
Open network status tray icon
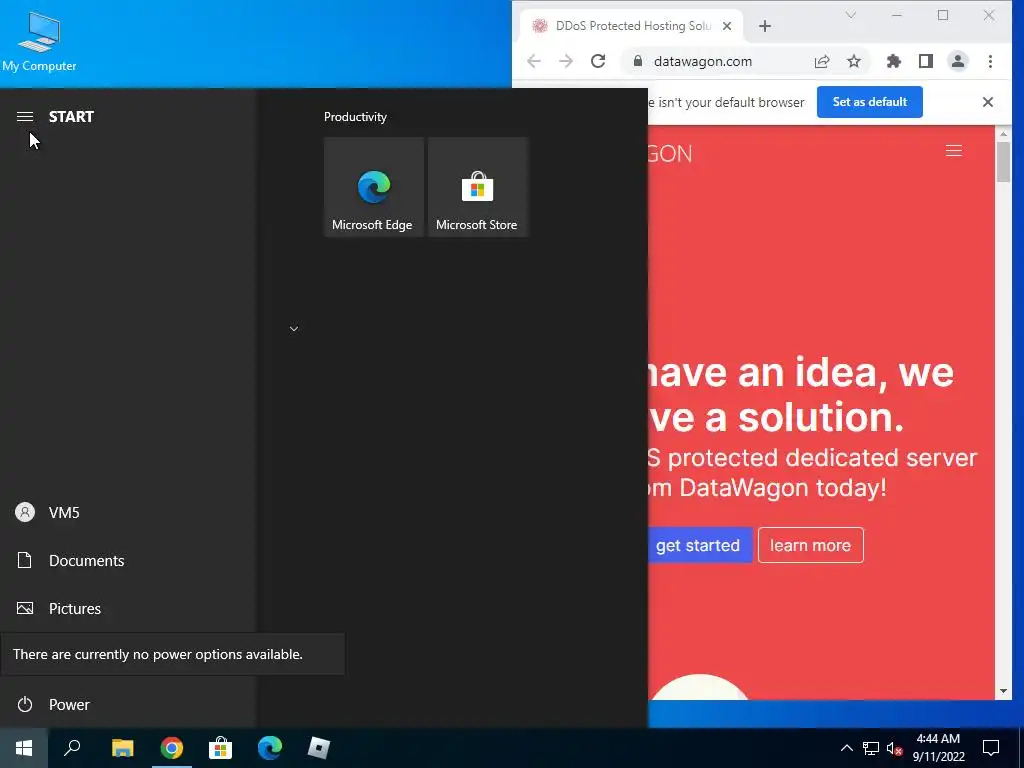point(871,748)
